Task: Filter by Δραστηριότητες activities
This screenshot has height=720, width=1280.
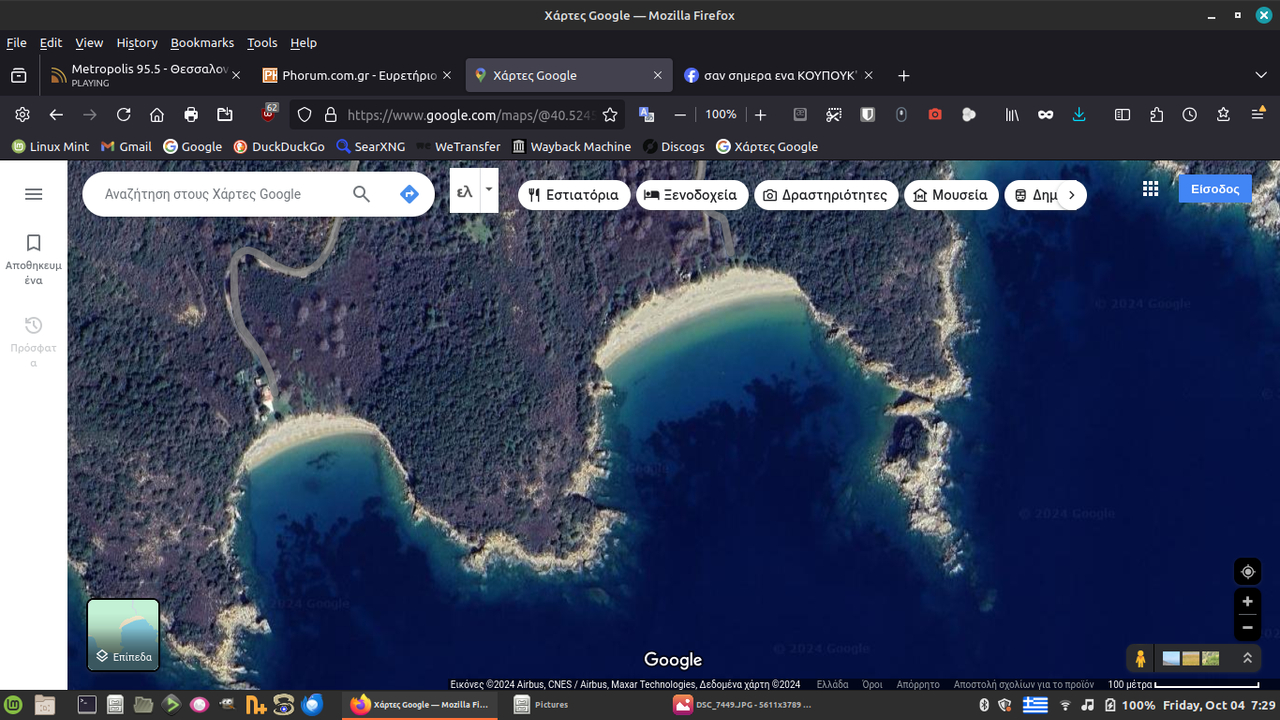Action: coord(825,195)
